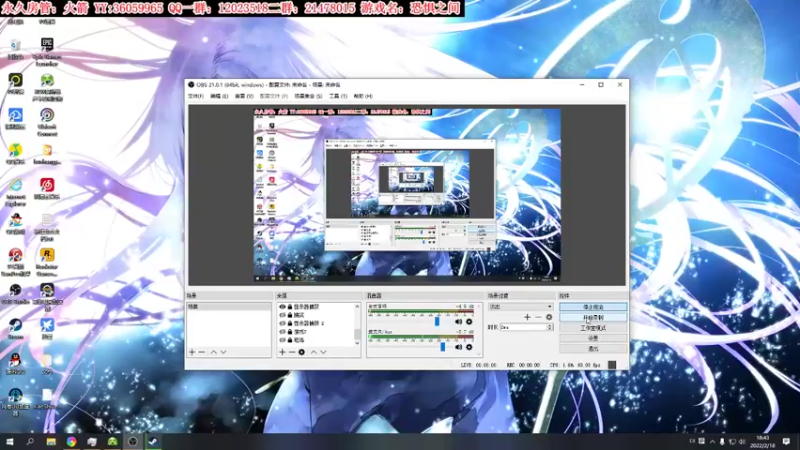The height and width of the screenshot is (450, 800).
Task: Adjust desktop audio volume slider
Action: pos(437,321)
